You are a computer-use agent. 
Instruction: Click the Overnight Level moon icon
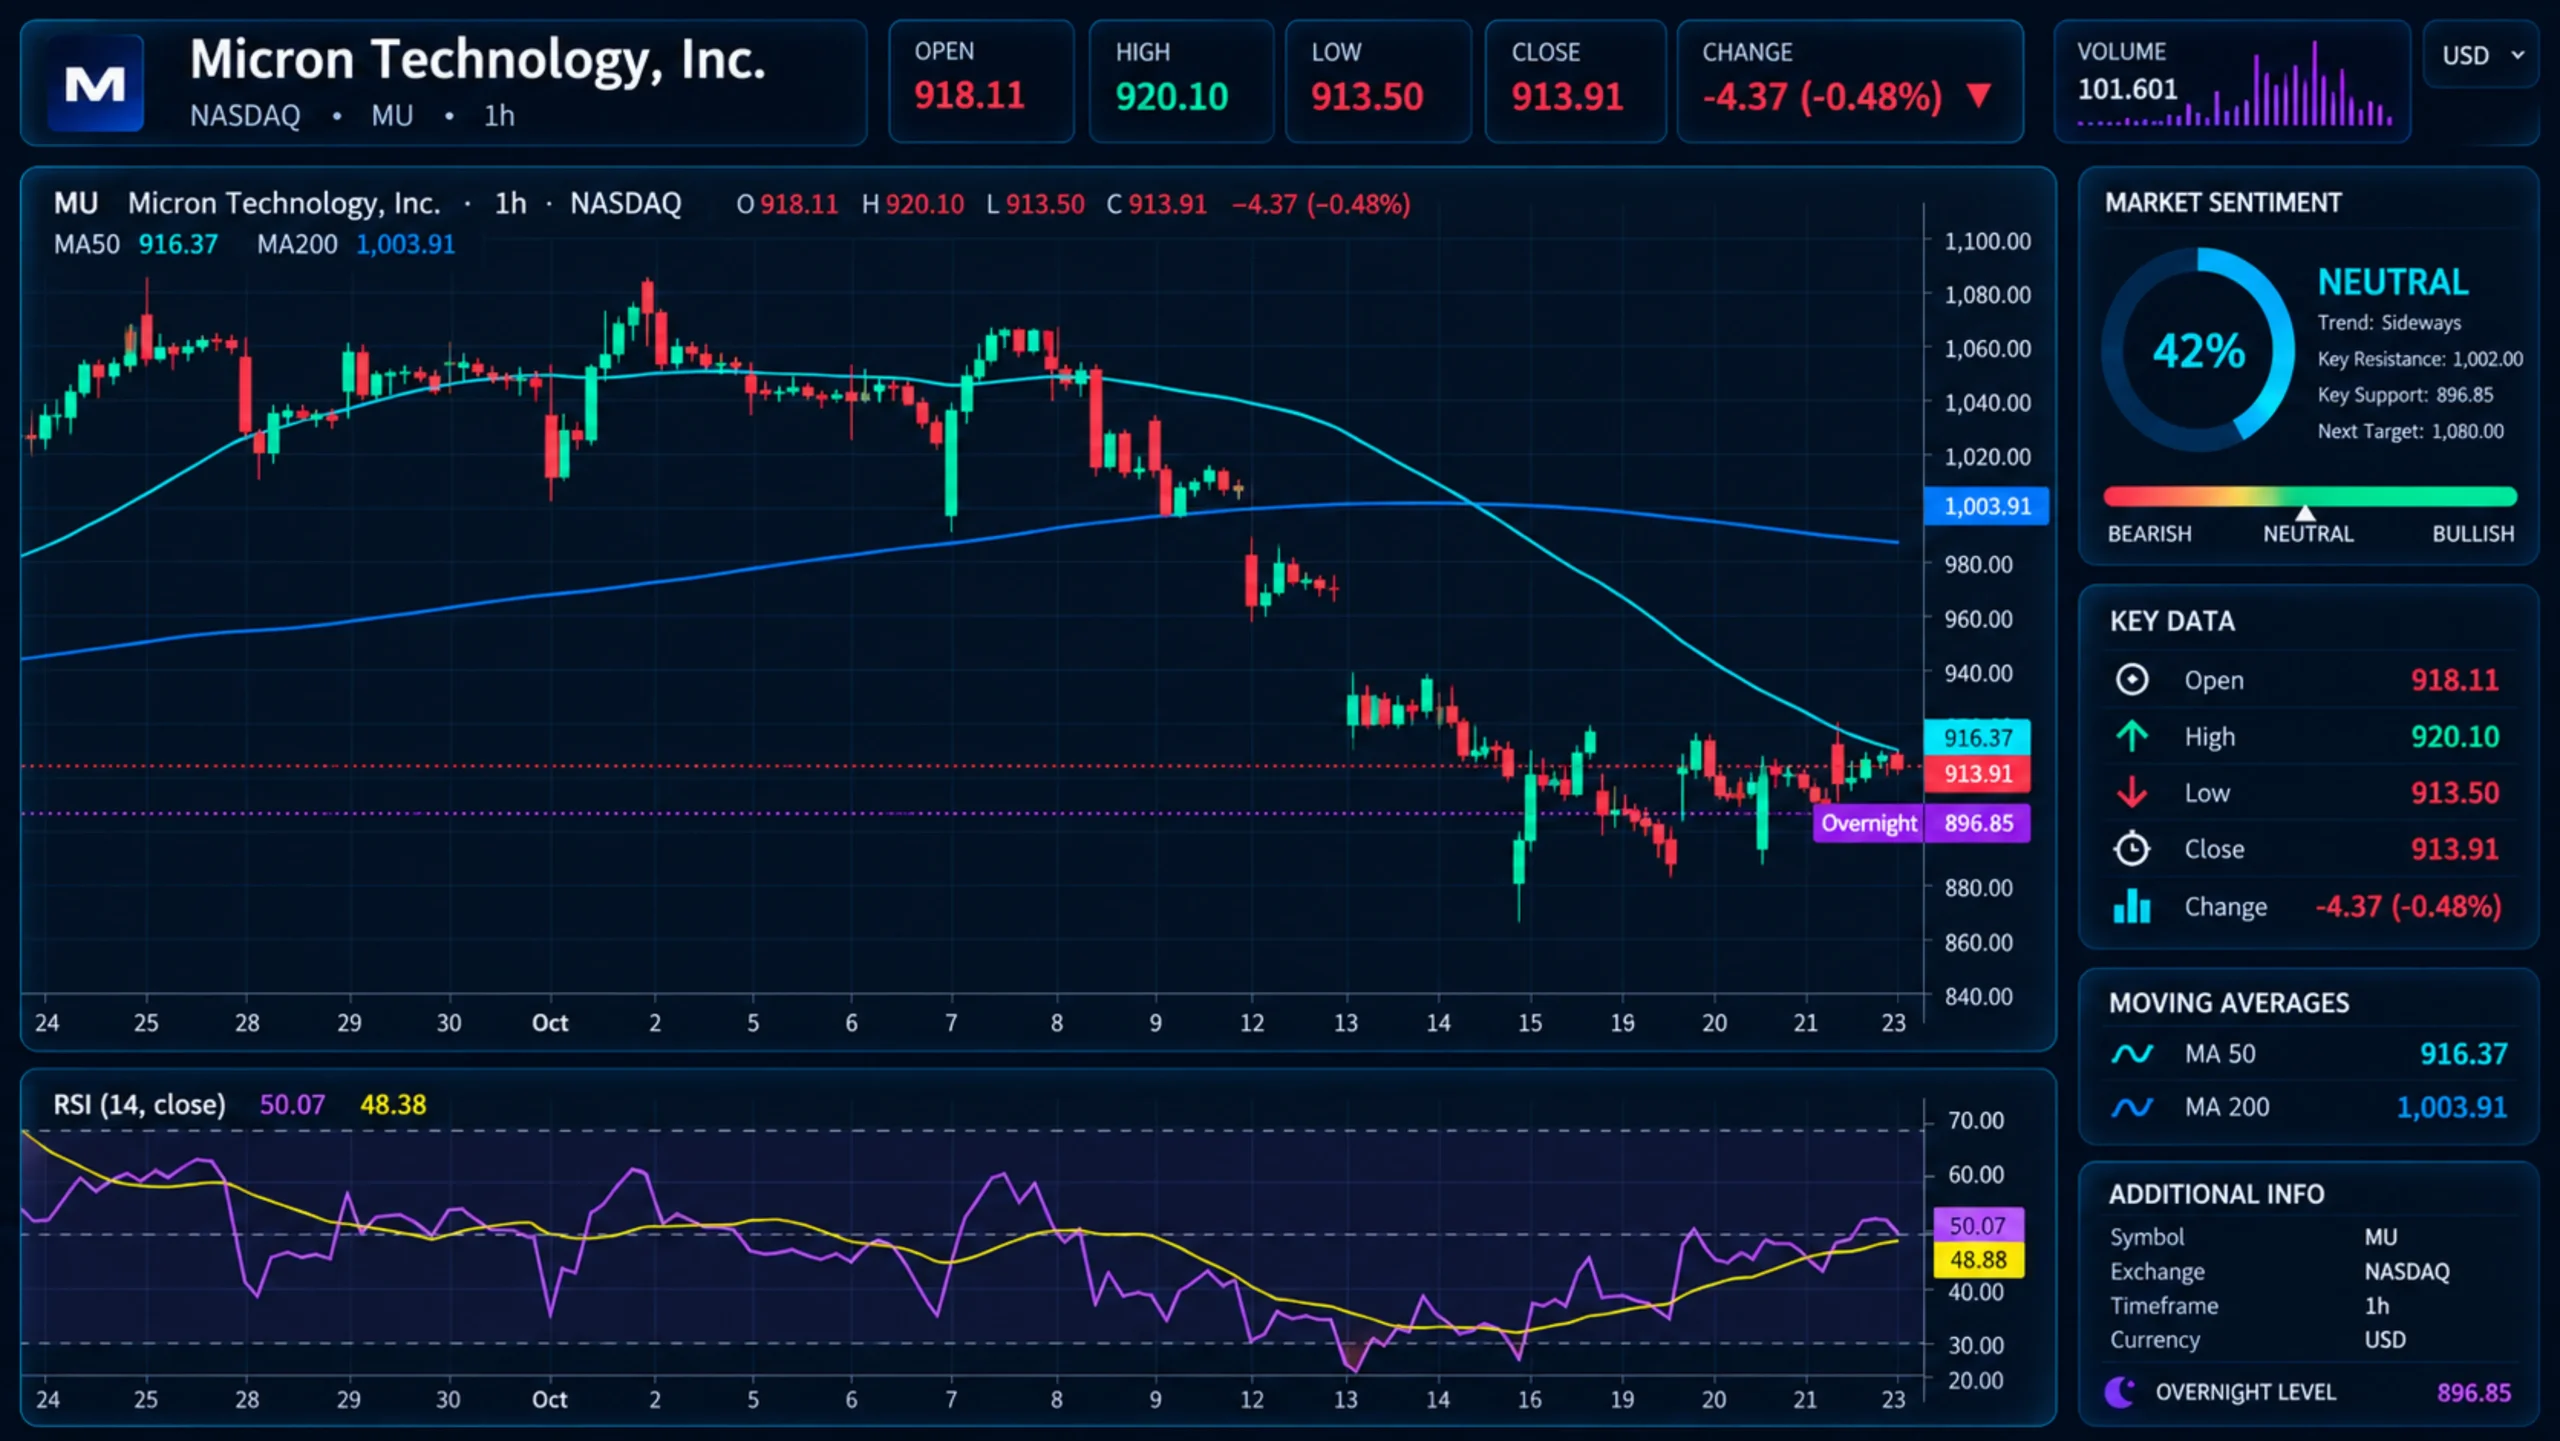coord(2120,1391)
